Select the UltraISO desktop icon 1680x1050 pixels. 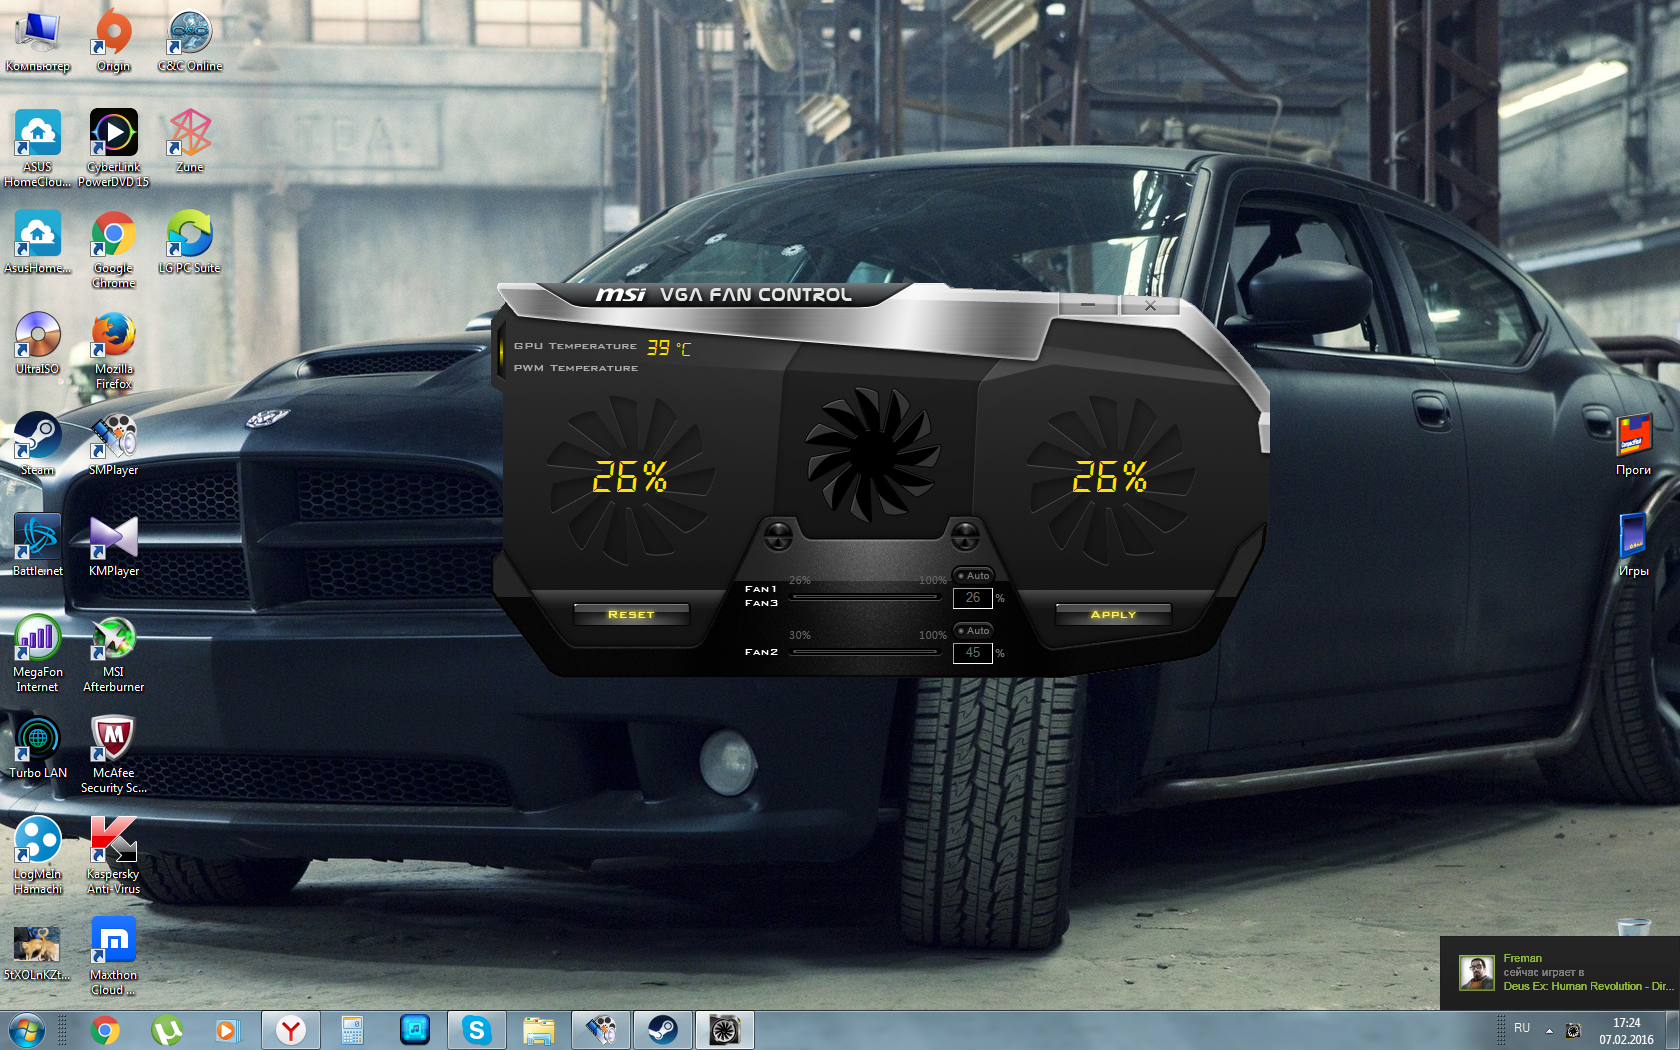point(38,343)
